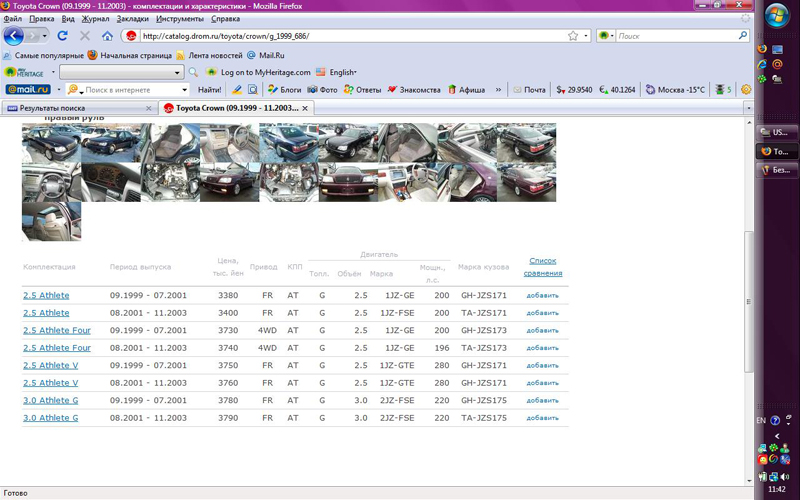Screen dimensions: 800x500
Task: Click the MyHeritage toolbar search magnifier
Action: point(193,72)
